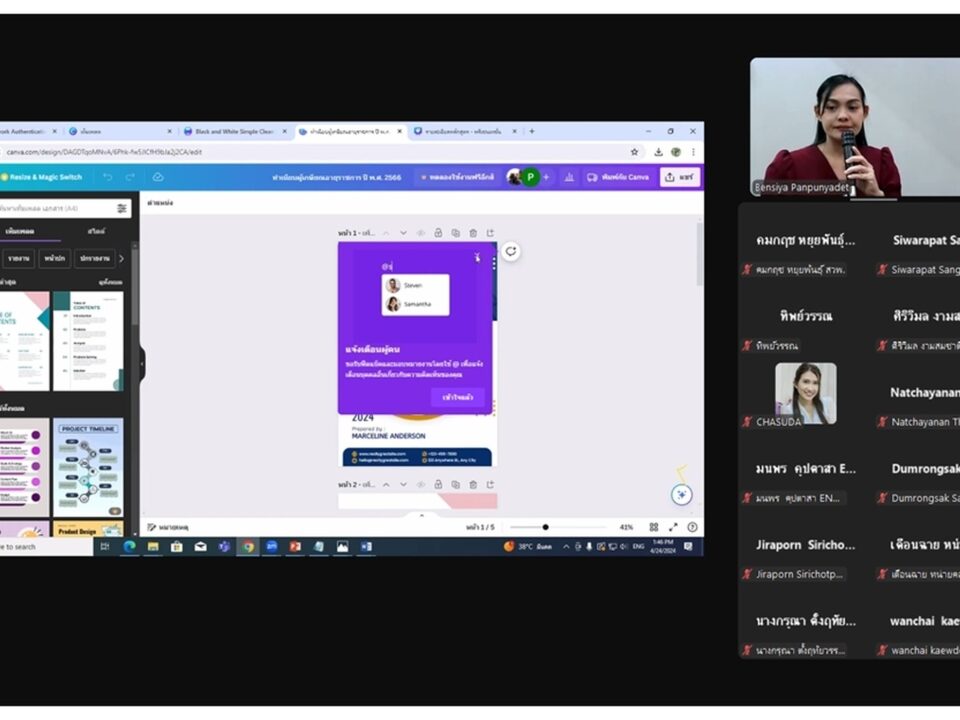
Task: Toggle page 2 visibility eye icon
Action: tap(421, 484)
